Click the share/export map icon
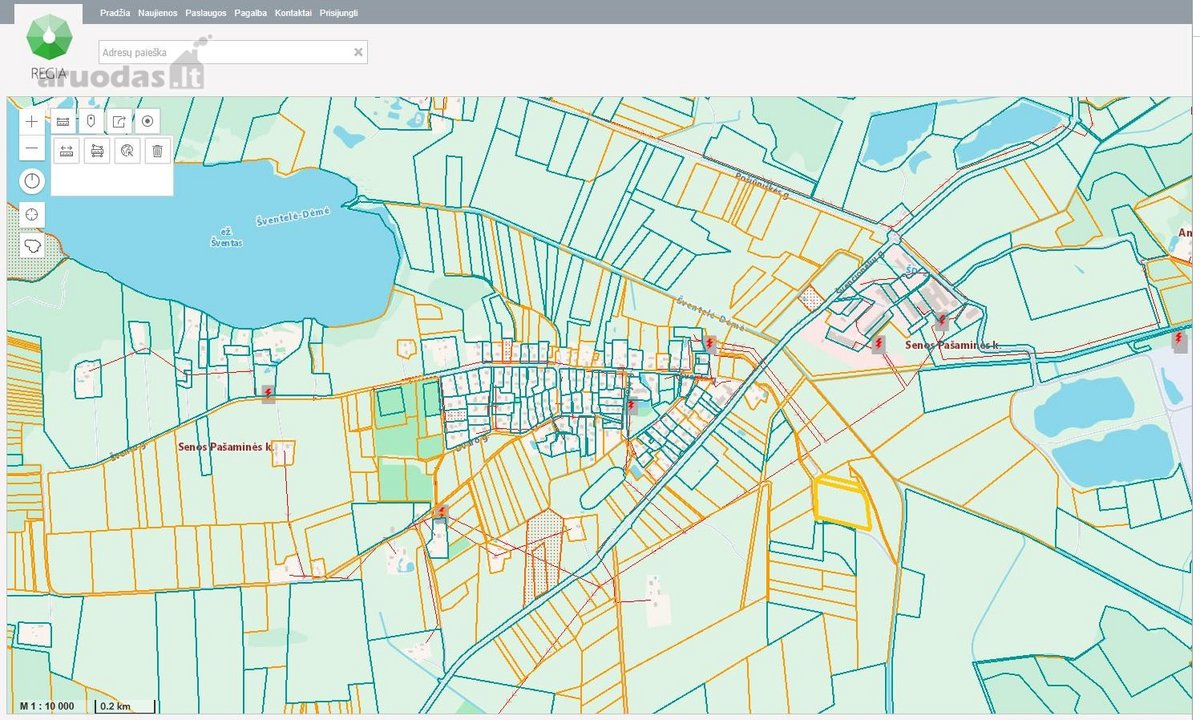 (119, 121)
